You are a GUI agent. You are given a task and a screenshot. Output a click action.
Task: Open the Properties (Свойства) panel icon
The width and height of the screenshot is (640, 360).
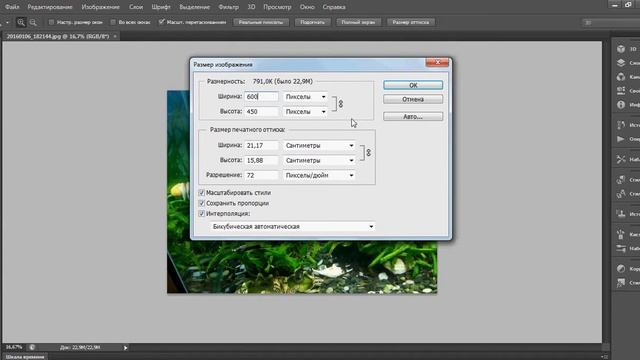[621, 91]
